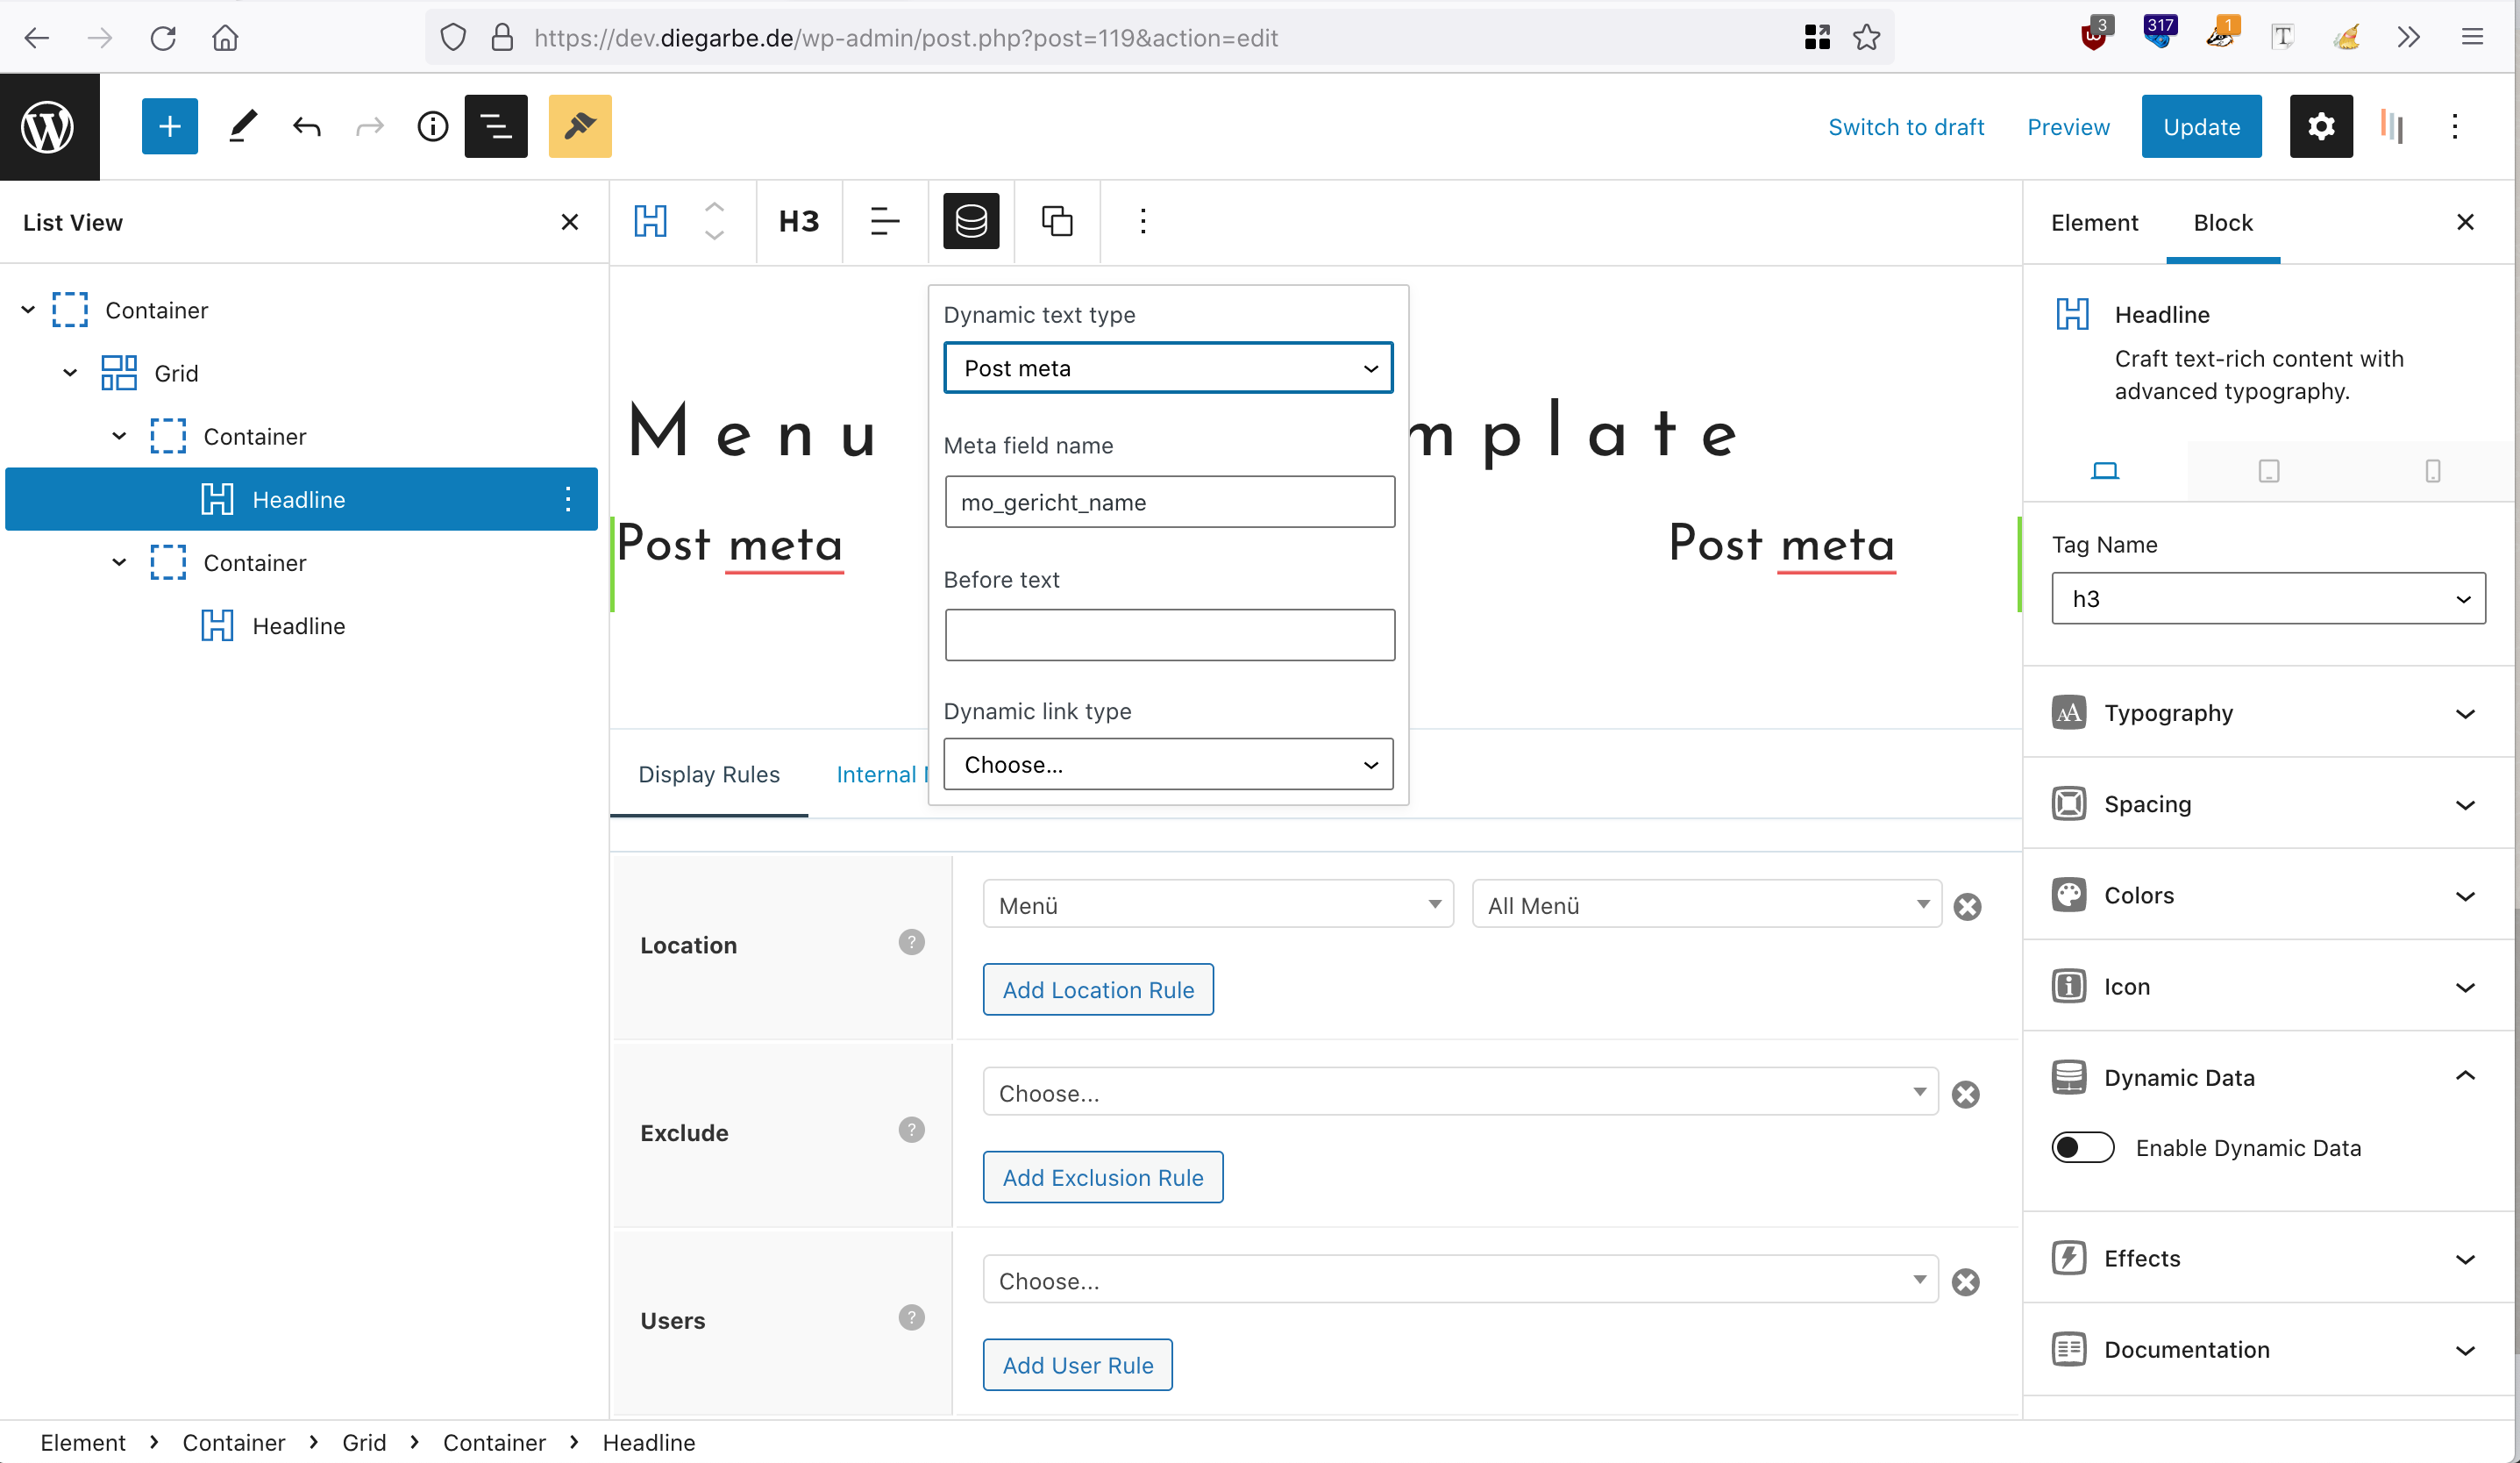Select the mobile device preview icon
This screenshot has width=2520, height=1463.
(2433, 470)
